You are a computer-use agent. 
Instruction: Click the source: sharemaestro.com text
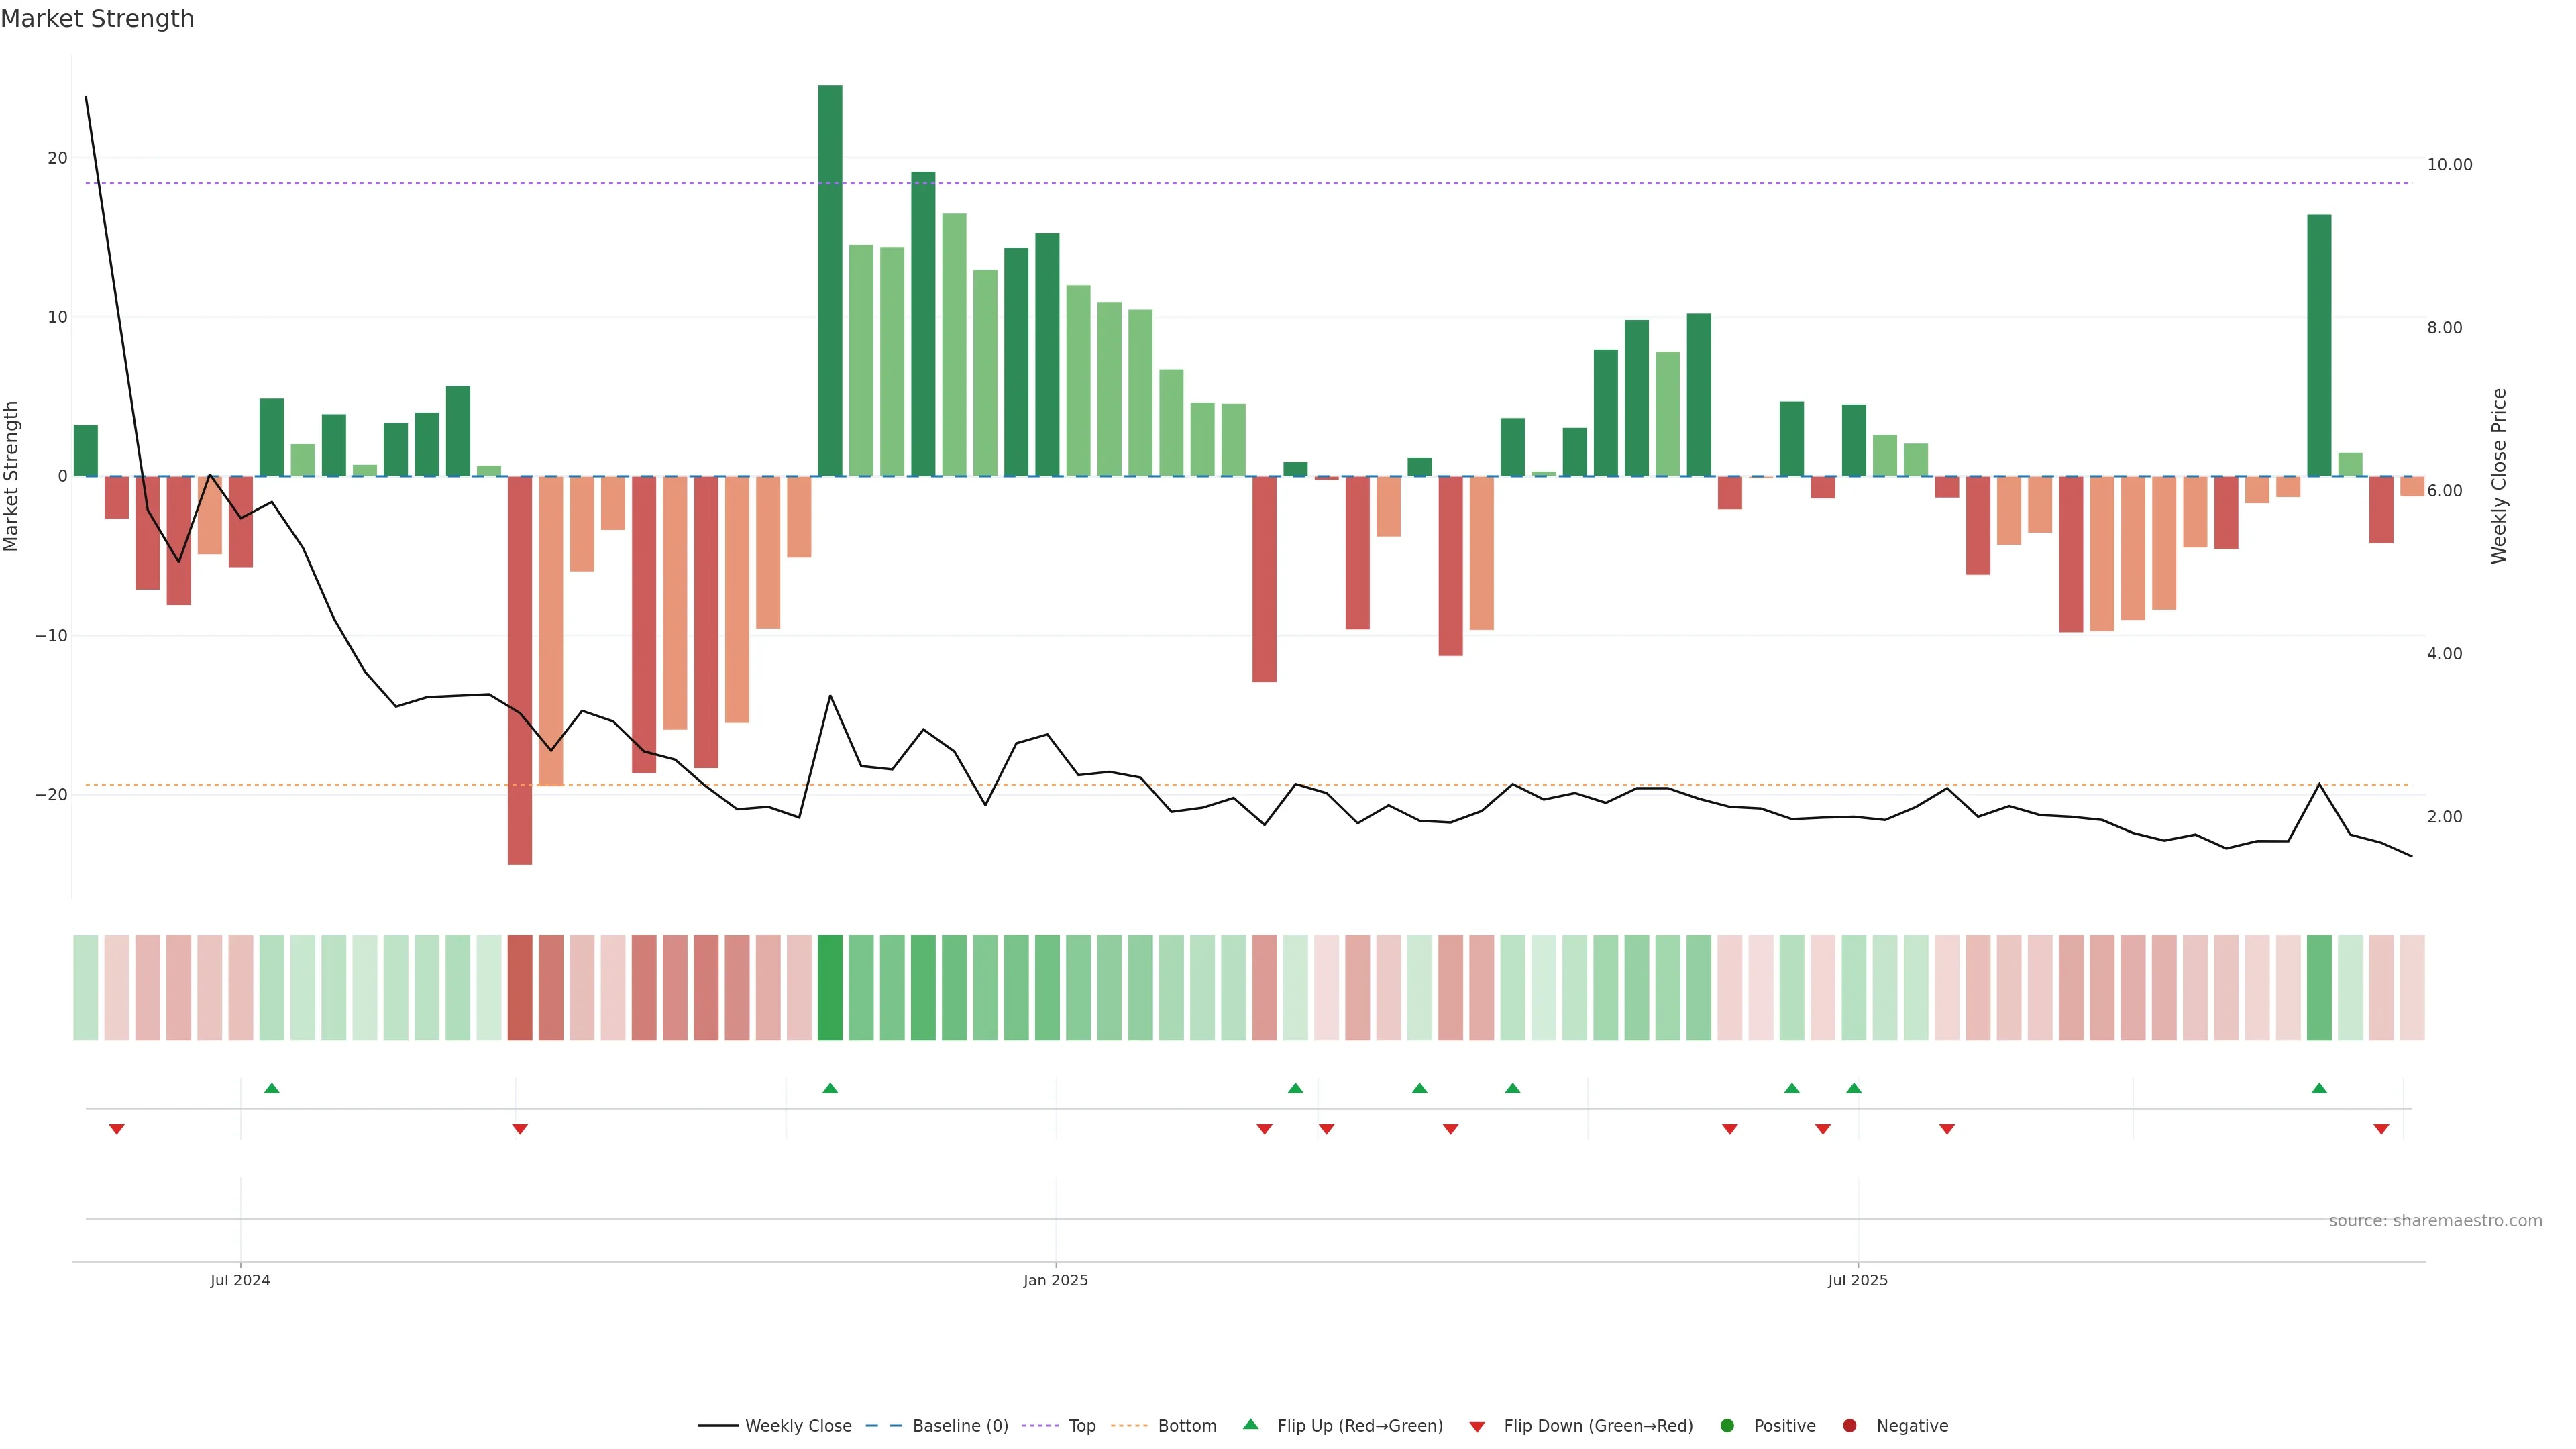[2435, 1221]
